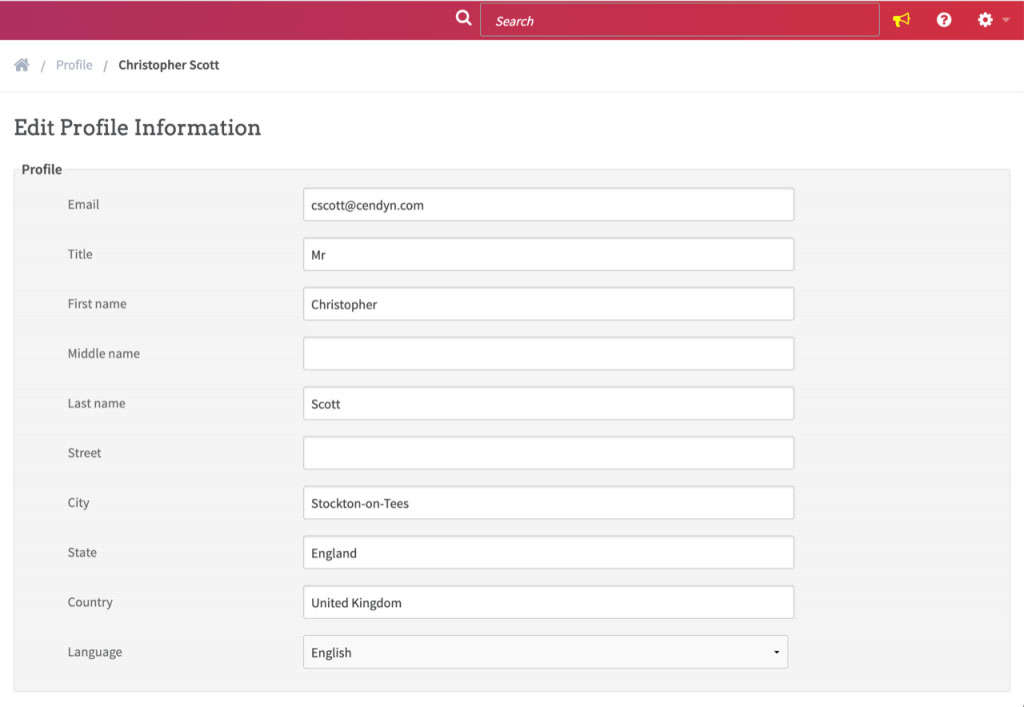The image size is (1024, 707).
Task: Click the empty Middle name field
Action: [x=548, y=353]
